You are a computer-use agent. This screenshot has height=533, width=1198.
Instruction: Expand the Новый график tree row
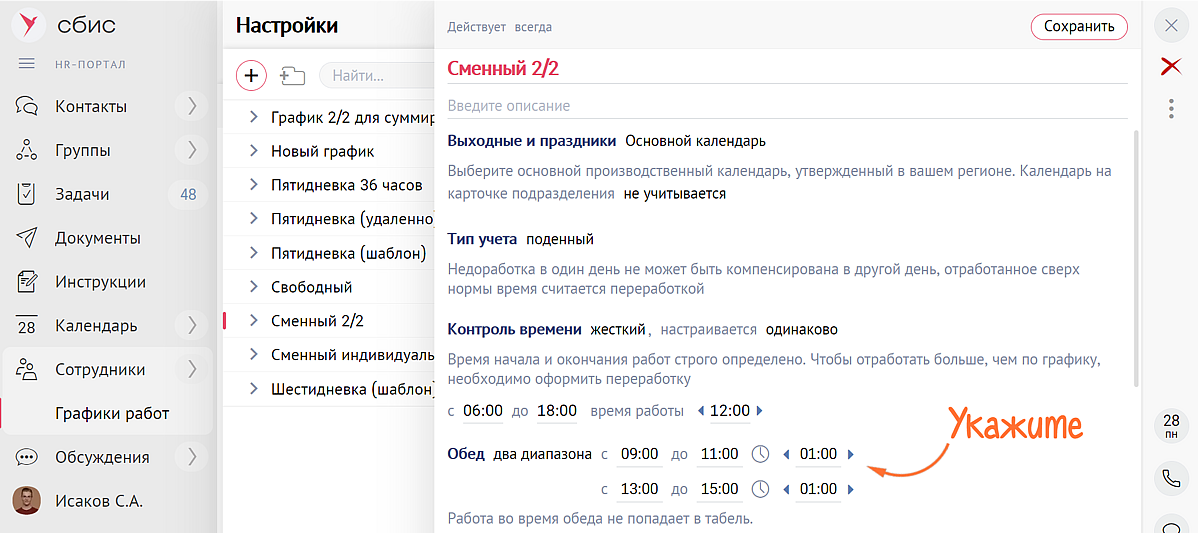tap(253, 152)
